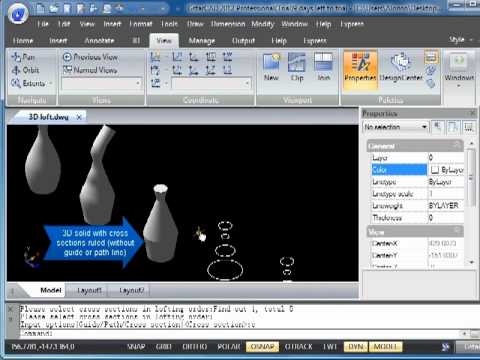
Task: Toggle ORTHO mode in status bar
Action: click(x=195, y=347)
